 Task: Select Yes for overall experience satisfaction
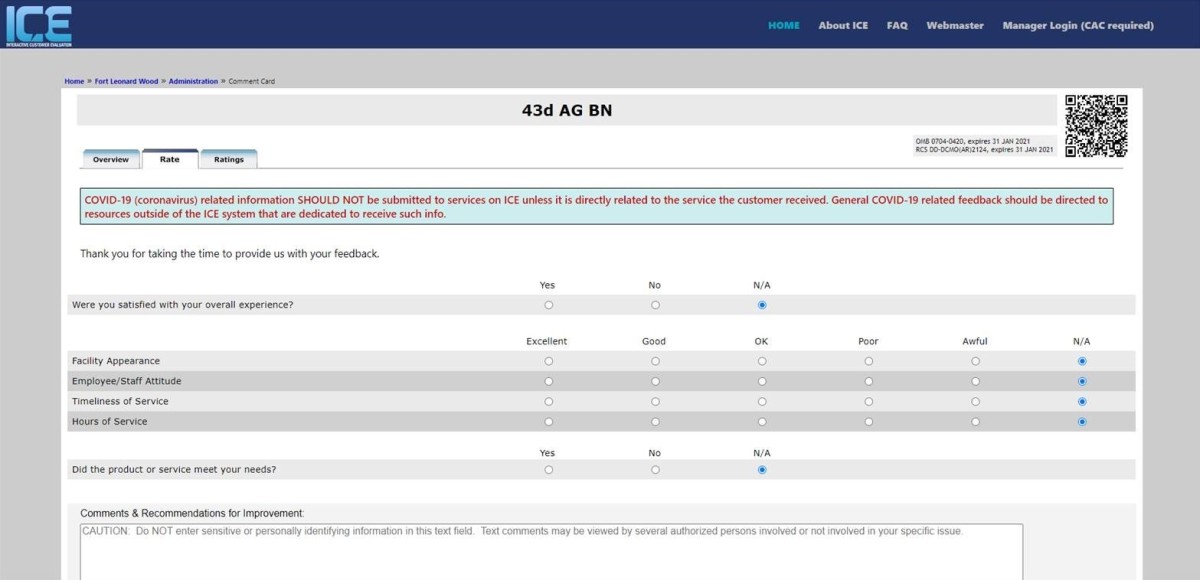point(547,304)
